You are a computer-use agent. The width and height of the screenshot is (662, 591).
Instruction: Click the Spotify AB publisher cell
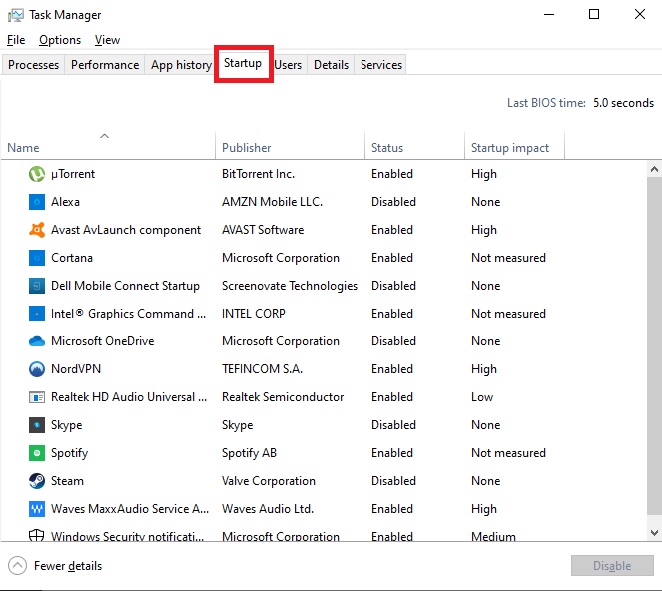[250, 453]
